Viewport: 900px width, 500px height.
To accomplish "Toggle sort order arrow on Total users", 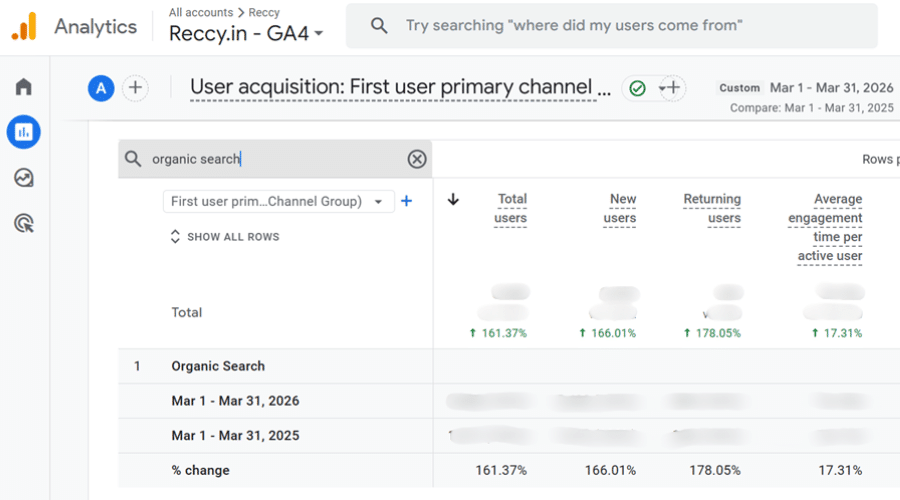I will 453,199.
